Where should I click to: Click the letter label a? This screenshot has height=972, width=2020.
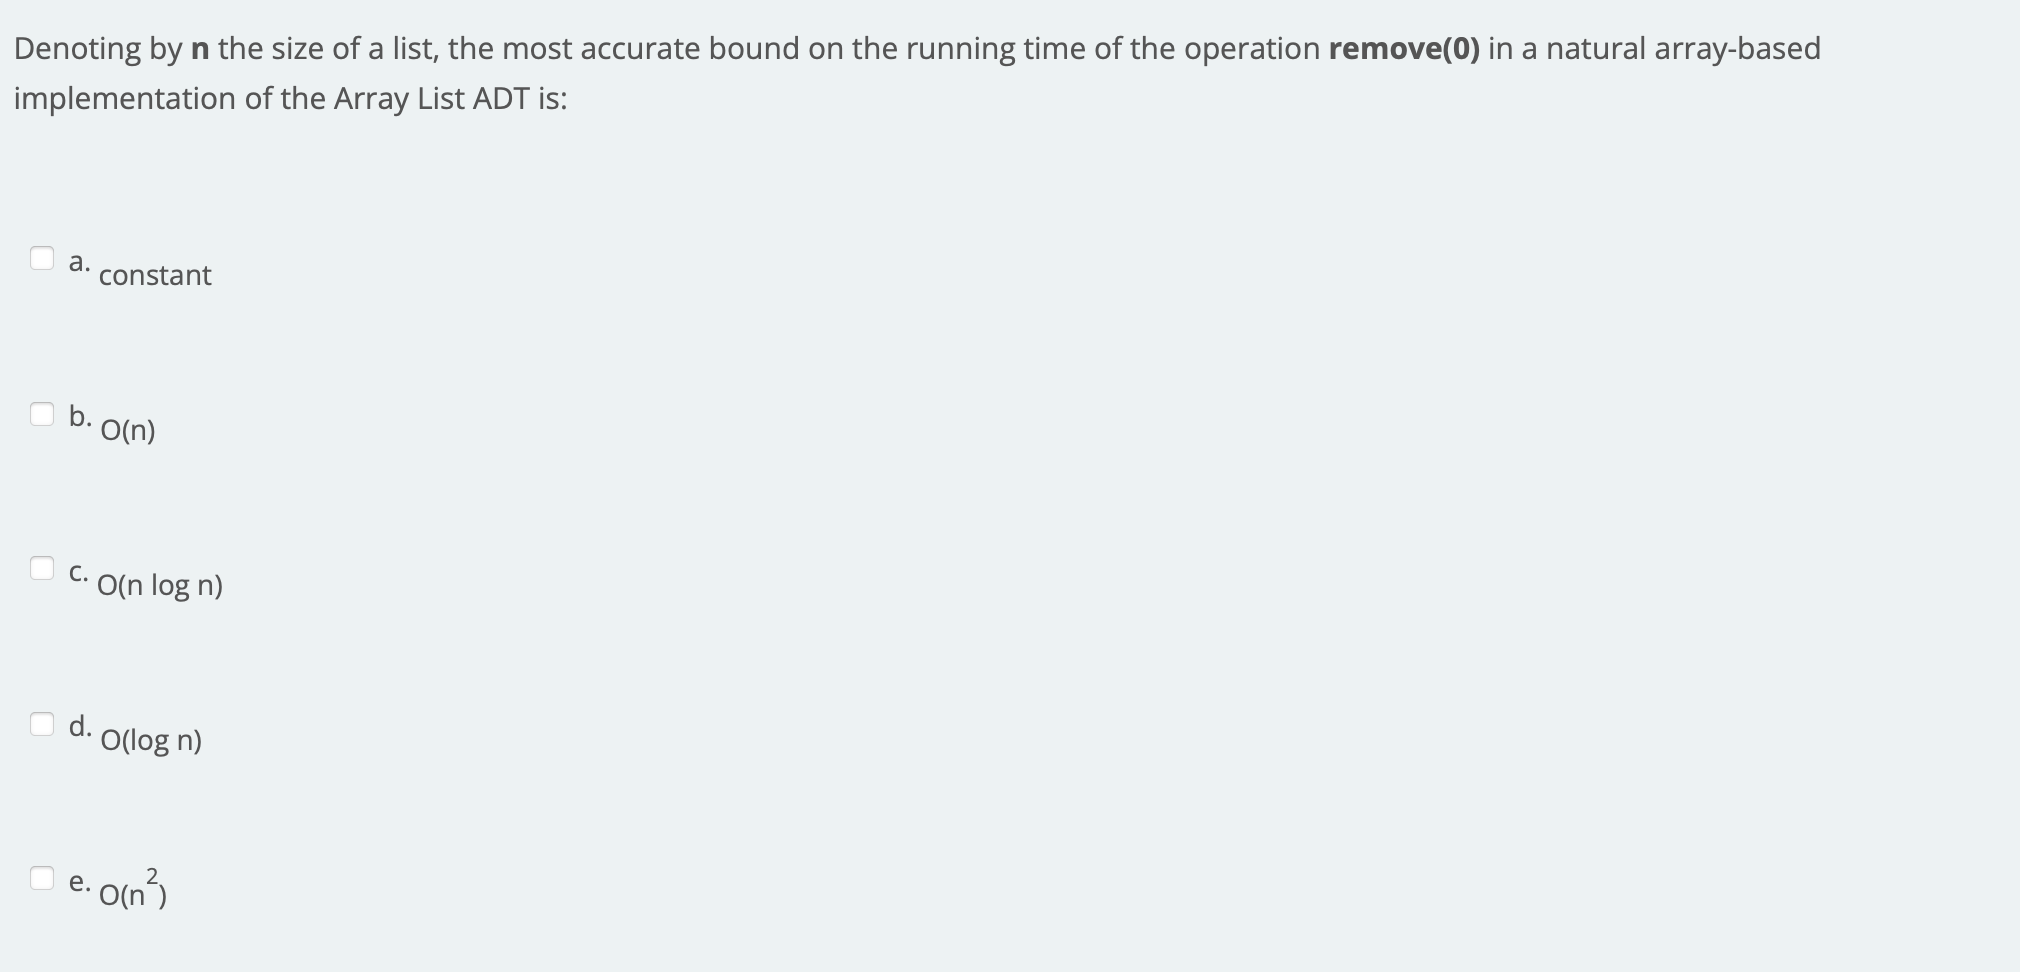pyautogui.click(x=78, y=262)
